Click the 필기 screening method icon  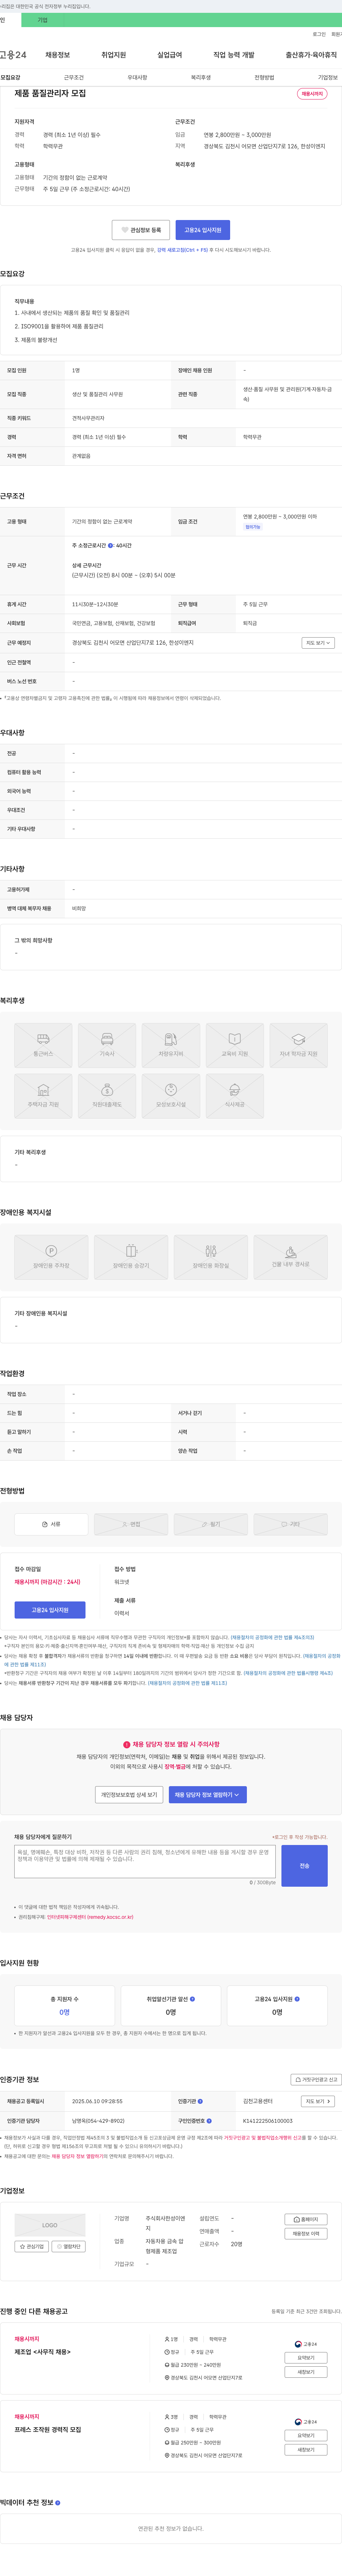pyautogui.click(x=211, y=1524)
